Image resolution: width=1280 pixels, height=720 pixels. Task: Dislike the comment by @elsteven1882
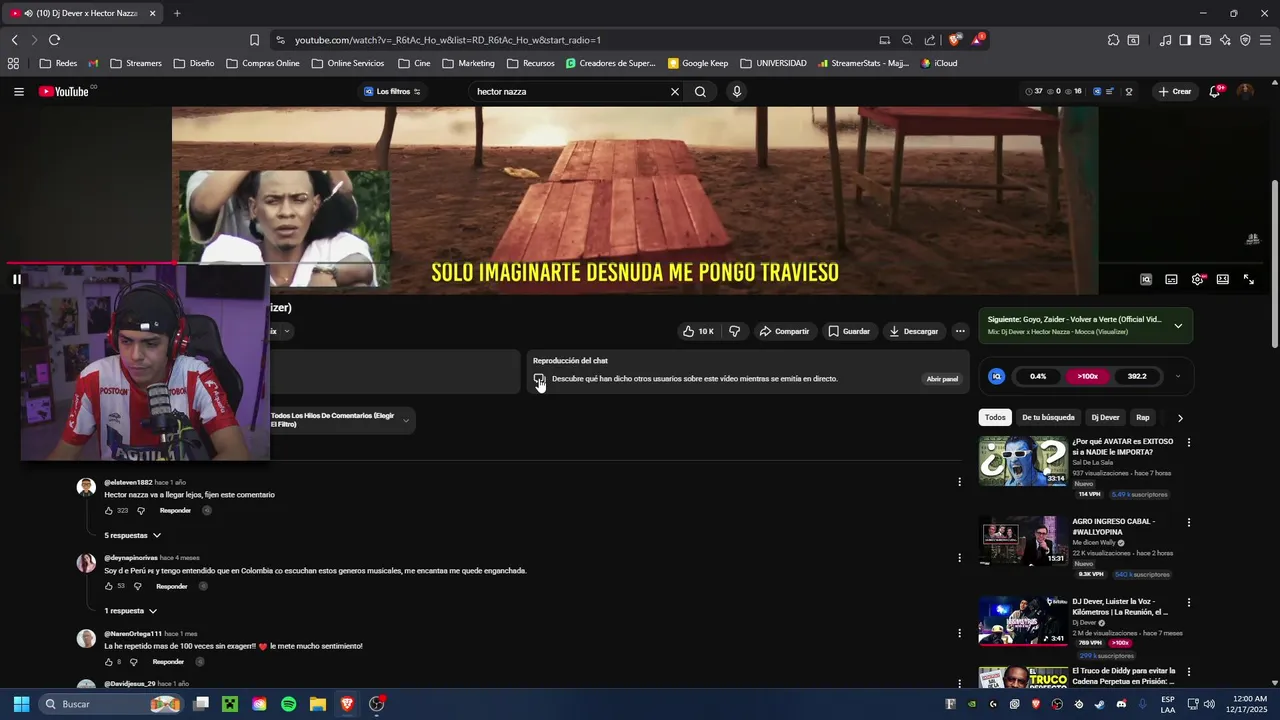[141, 510]
